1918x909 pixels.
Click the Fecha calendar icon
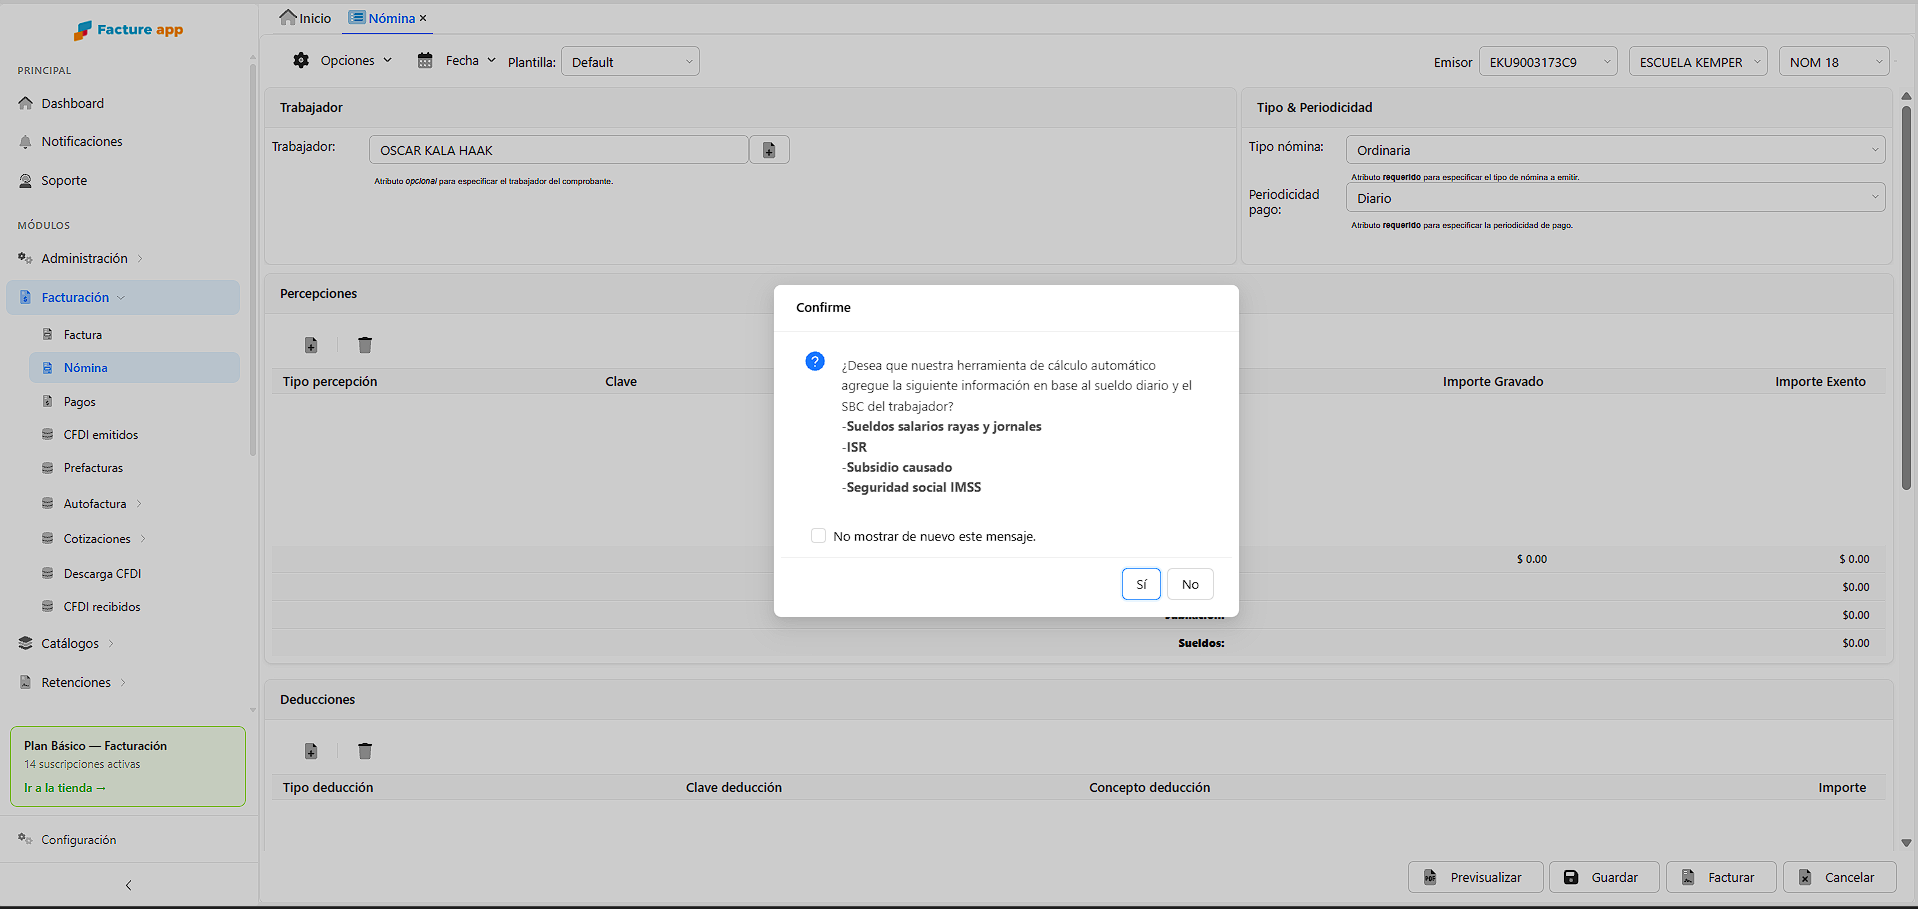(425, 60)
